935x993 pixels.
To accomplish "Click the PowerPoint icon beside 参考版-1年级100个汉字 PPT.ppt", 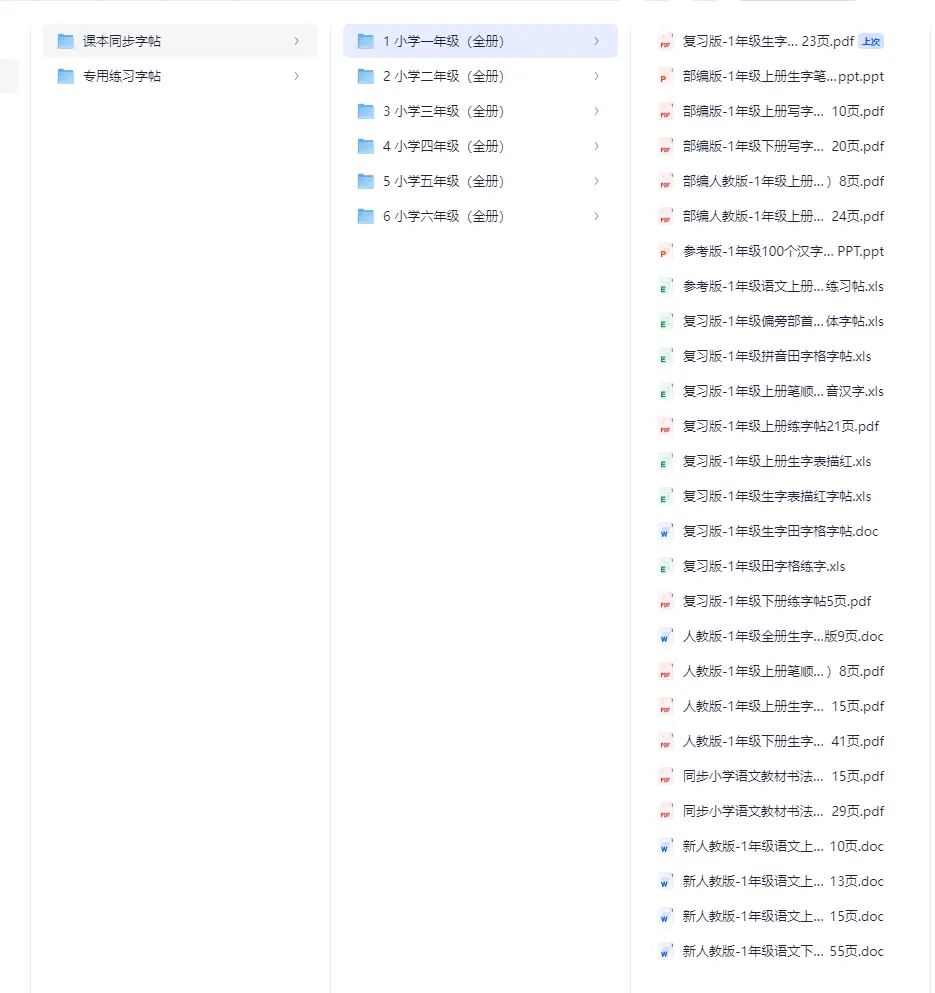I will tap(665, 252).
